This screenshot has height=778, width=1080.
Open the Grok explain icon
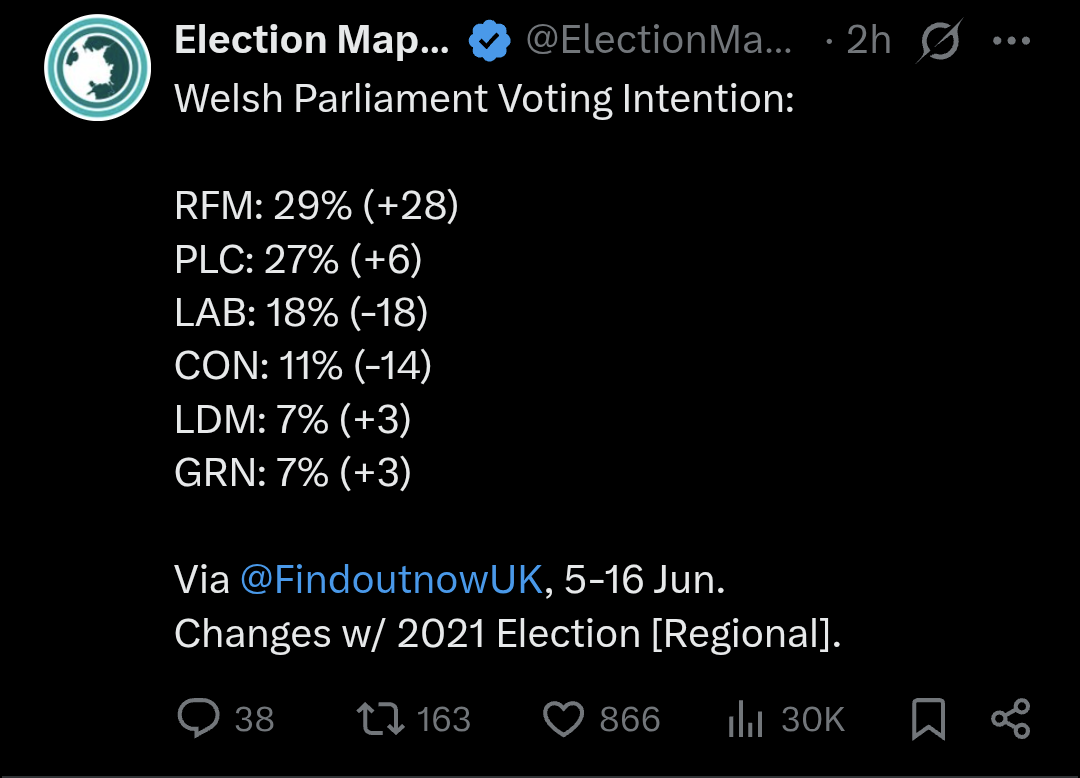click(x=939, y=41)
